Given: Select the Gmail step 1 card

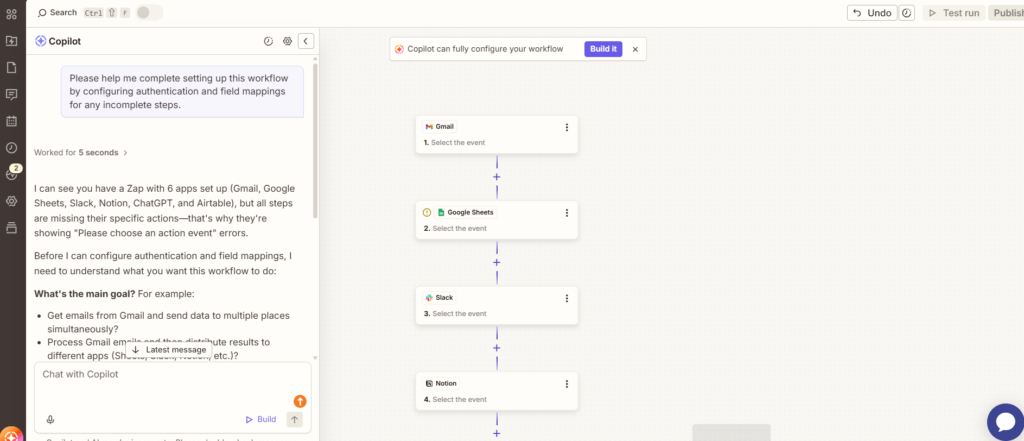Looking at the screenshot, I should (x=497, y=135).
